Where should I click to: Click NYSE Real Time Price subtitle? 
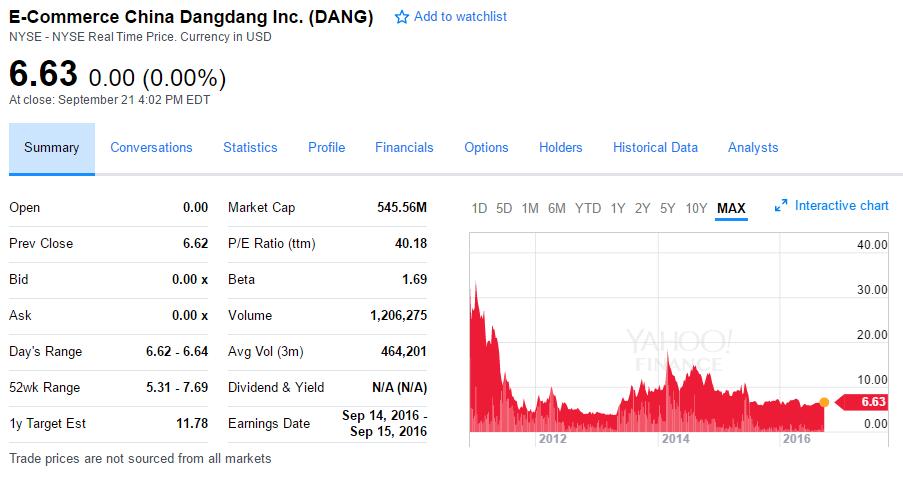tap(140, 37)
